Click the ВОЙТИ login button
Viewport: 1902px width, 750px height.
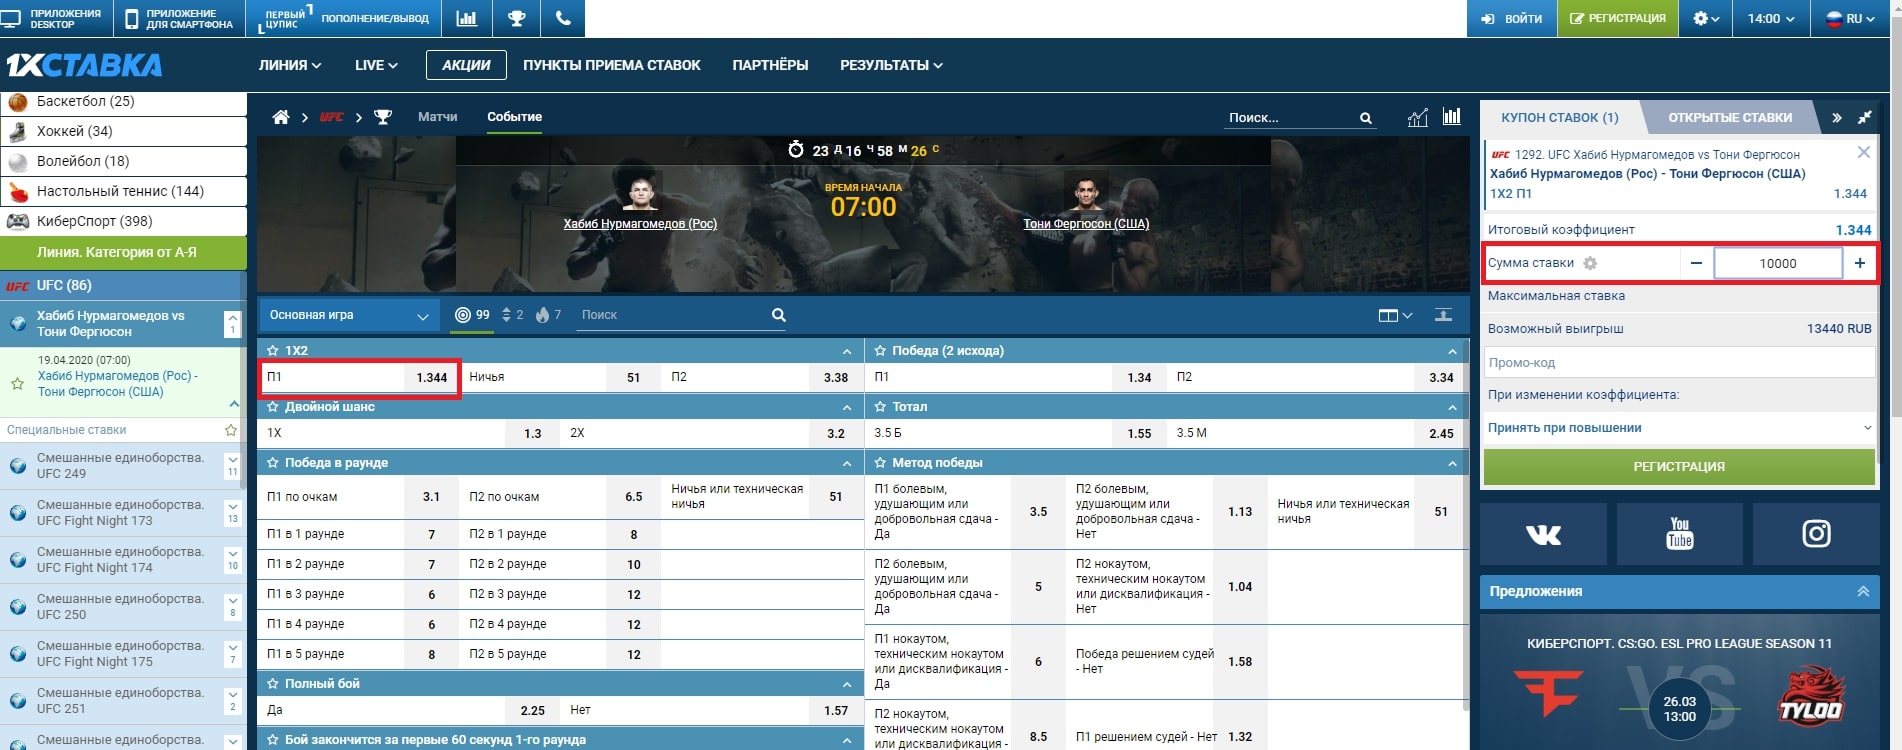pyautogui.click(x=1511, y=19)
